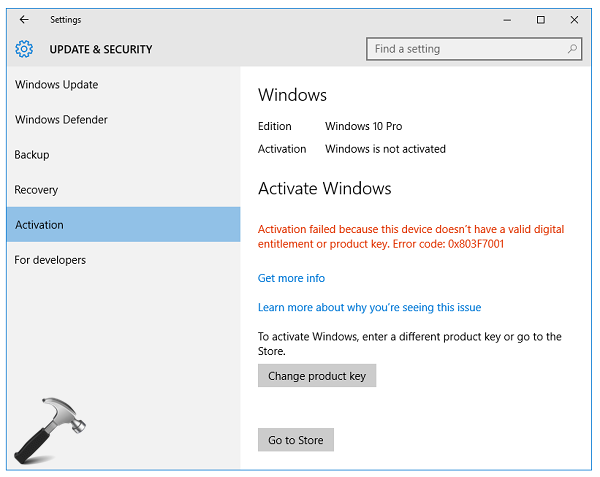Click the Update & Security gear icon
This screenshot has width=600, height=477.
(x=24, y=49)
